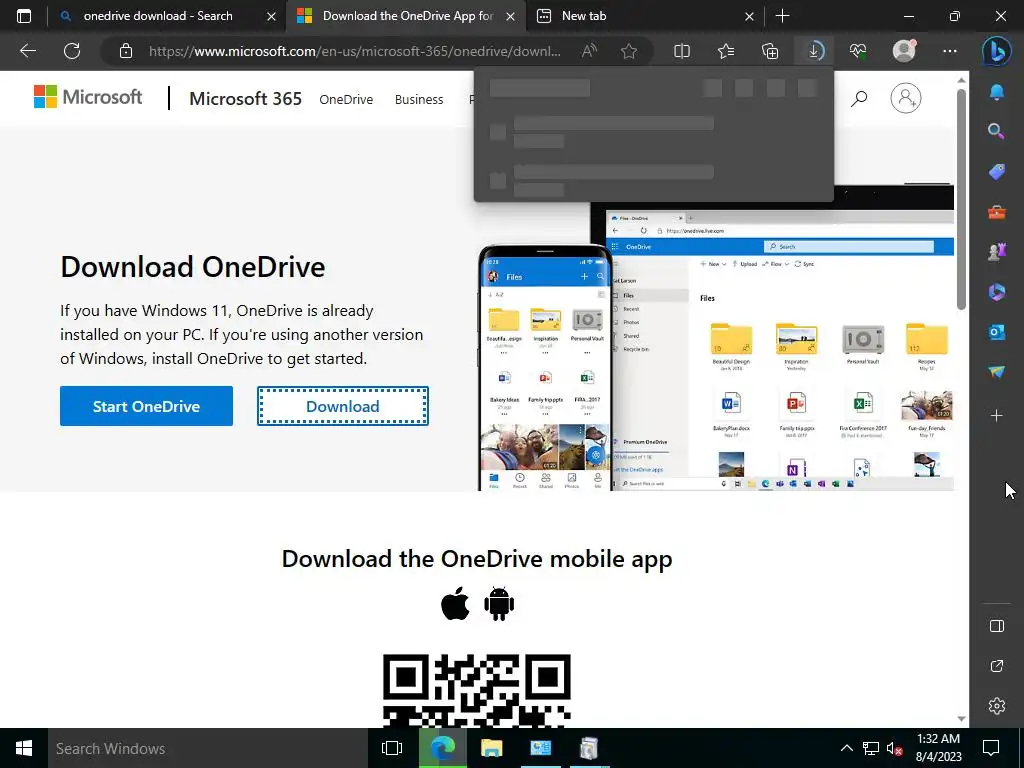Open a new tab with plus button

pos(782,16)
